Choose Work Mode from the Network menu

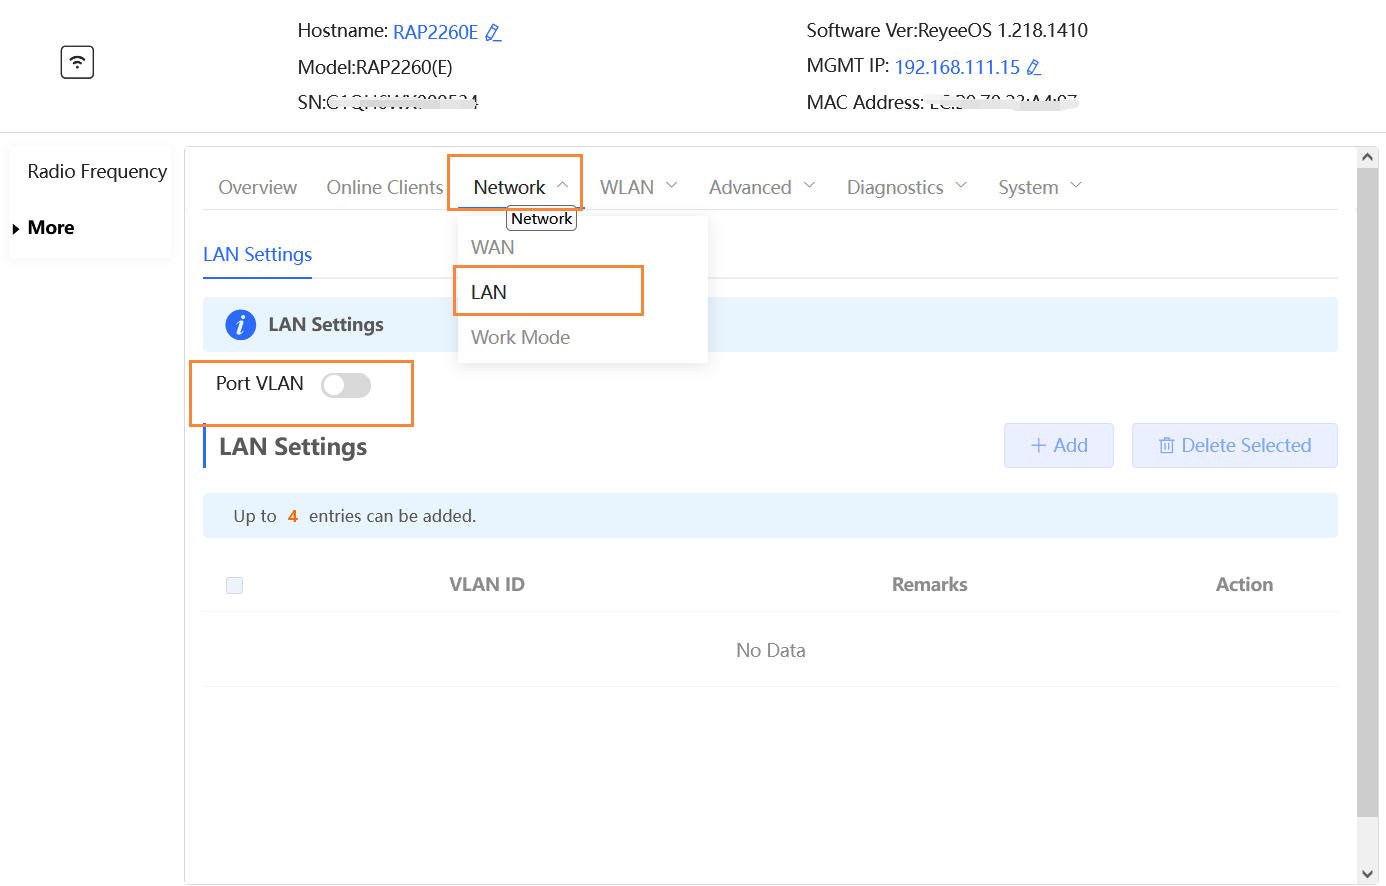tap(520, 338)
